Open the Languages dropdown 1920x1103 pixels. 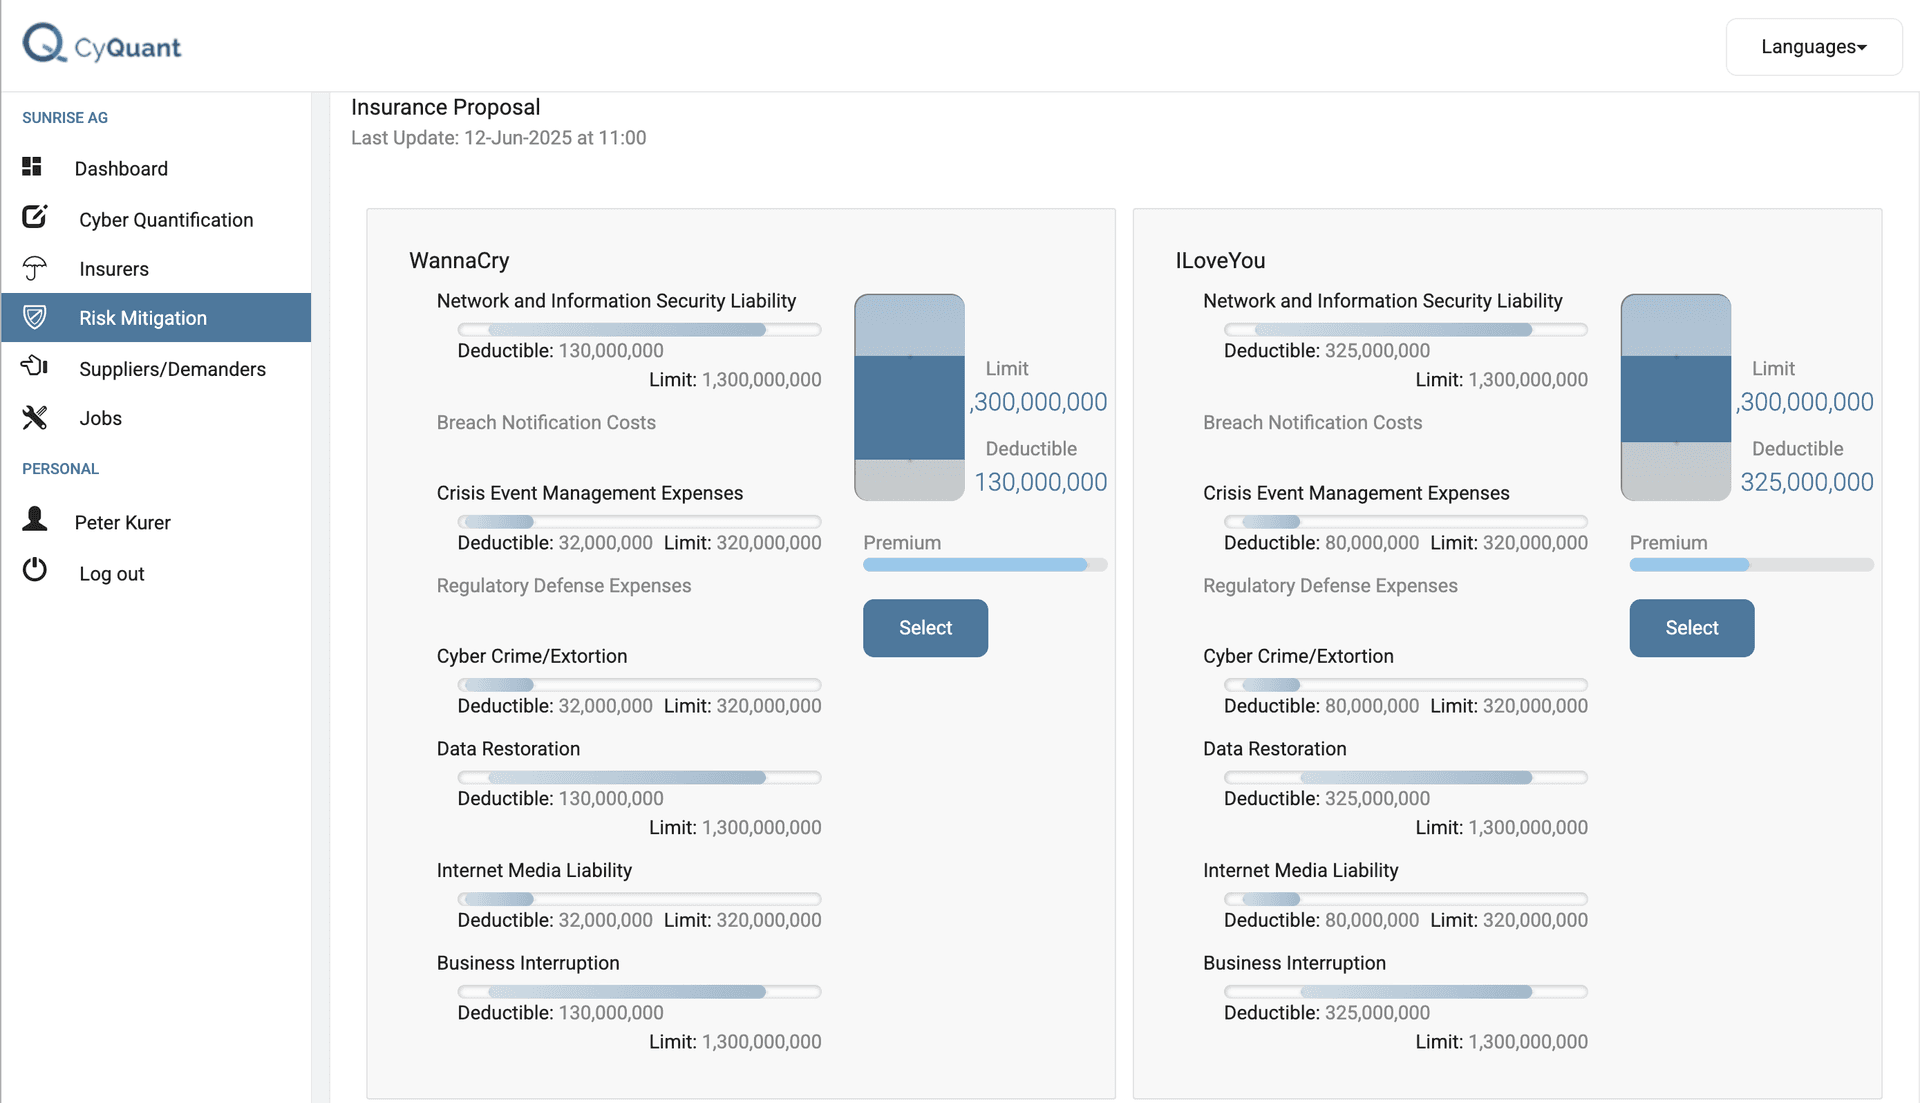point(1813,47)
